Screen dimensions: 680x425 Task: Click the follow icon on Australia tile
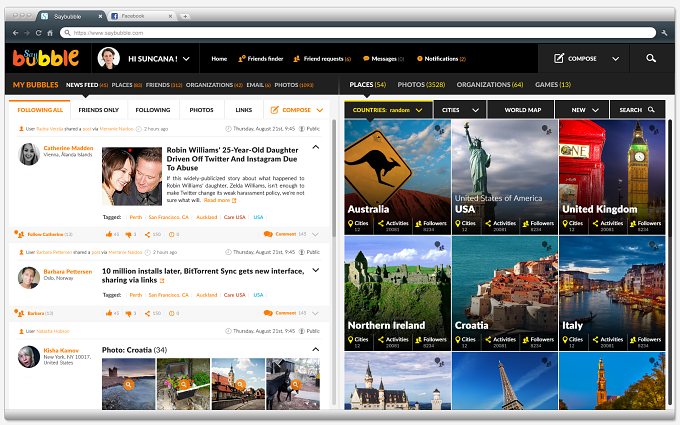tap(439, 130)
